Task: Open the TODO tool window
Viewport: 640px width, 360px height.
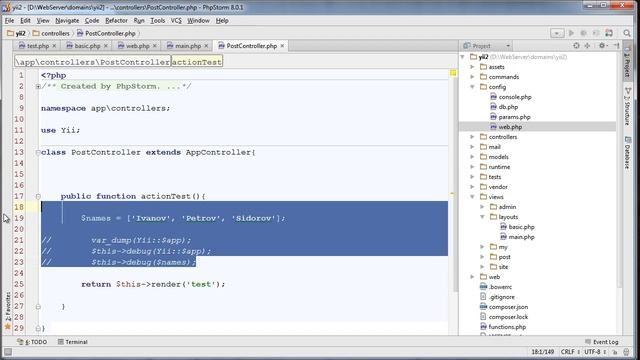Action: point(32,342)
